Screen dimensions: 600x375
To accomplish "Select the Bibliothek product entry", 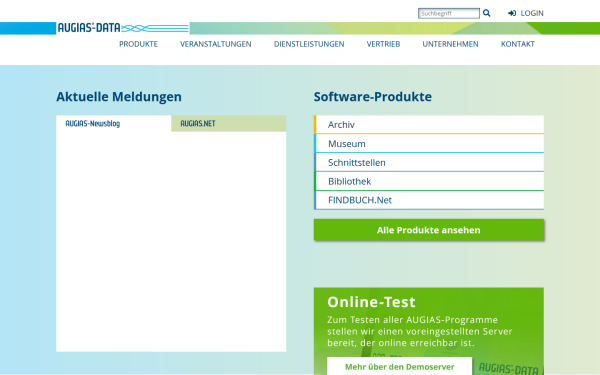I will pos(429,181).
